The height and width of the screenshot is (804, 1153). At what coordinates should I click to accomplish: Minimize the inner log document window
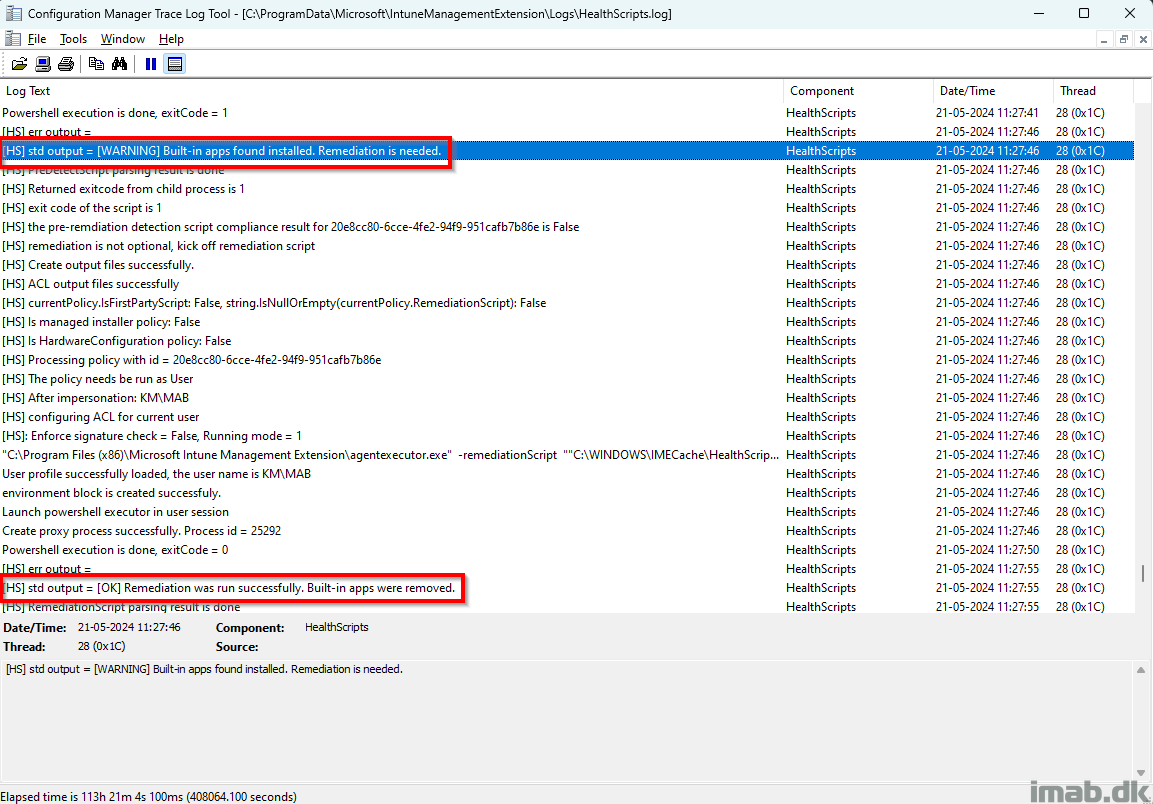click(1104, 40)
